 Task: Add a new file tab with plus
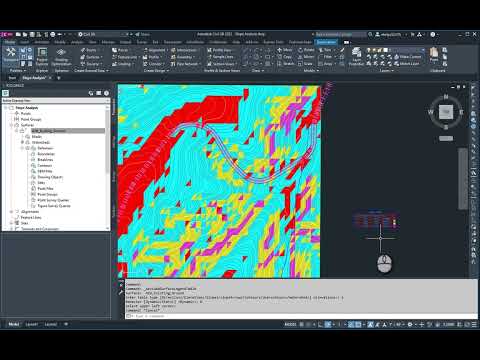click(x=59, y=78)
